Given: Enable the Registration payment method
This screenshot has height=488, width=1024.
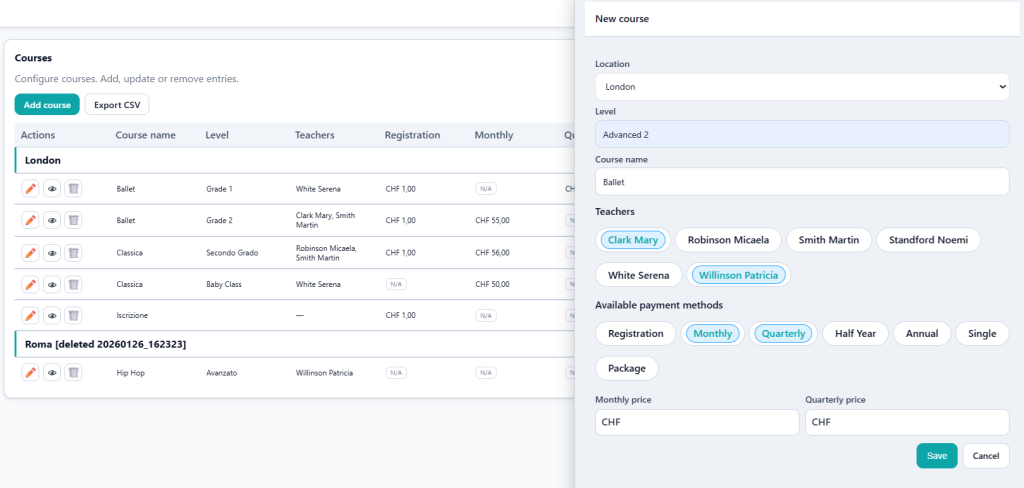Looking at the screenshot, I should tap(635, 333).
